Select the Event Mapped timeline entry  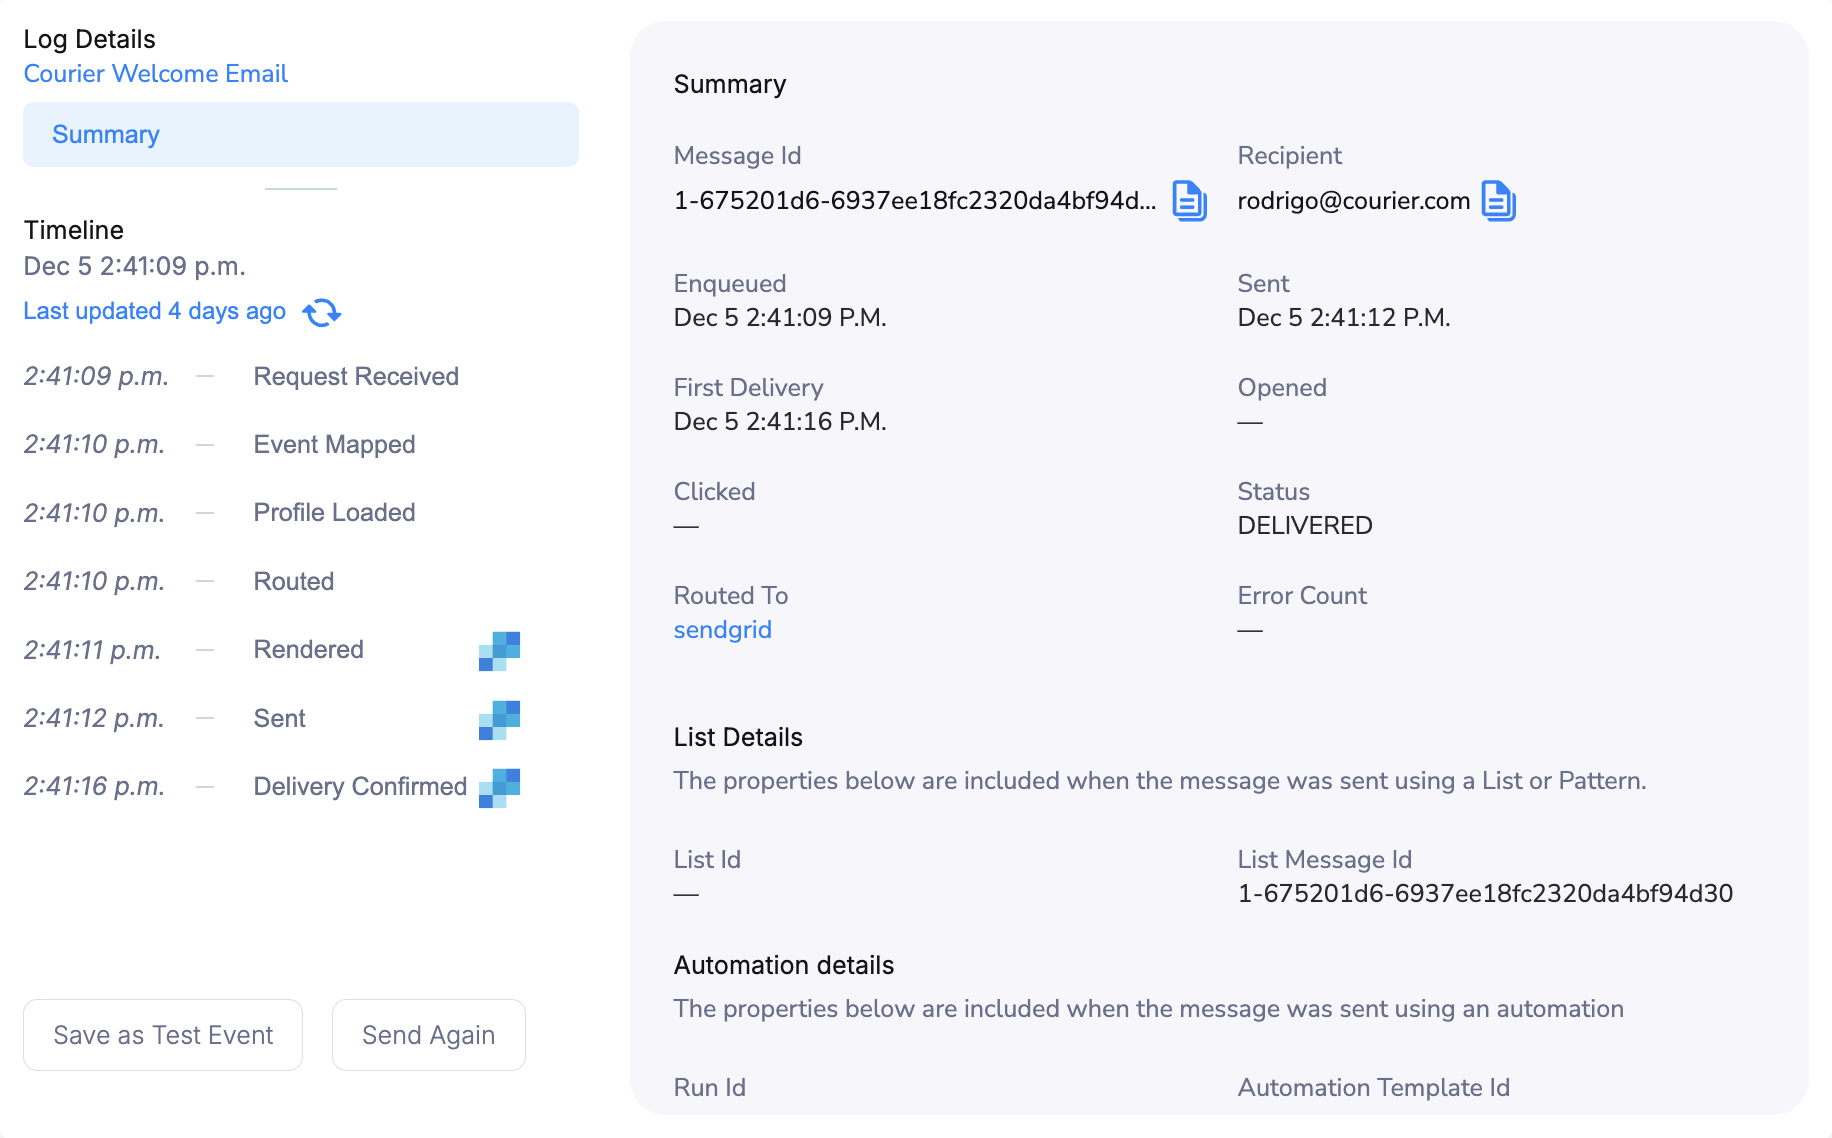point(334,444)
